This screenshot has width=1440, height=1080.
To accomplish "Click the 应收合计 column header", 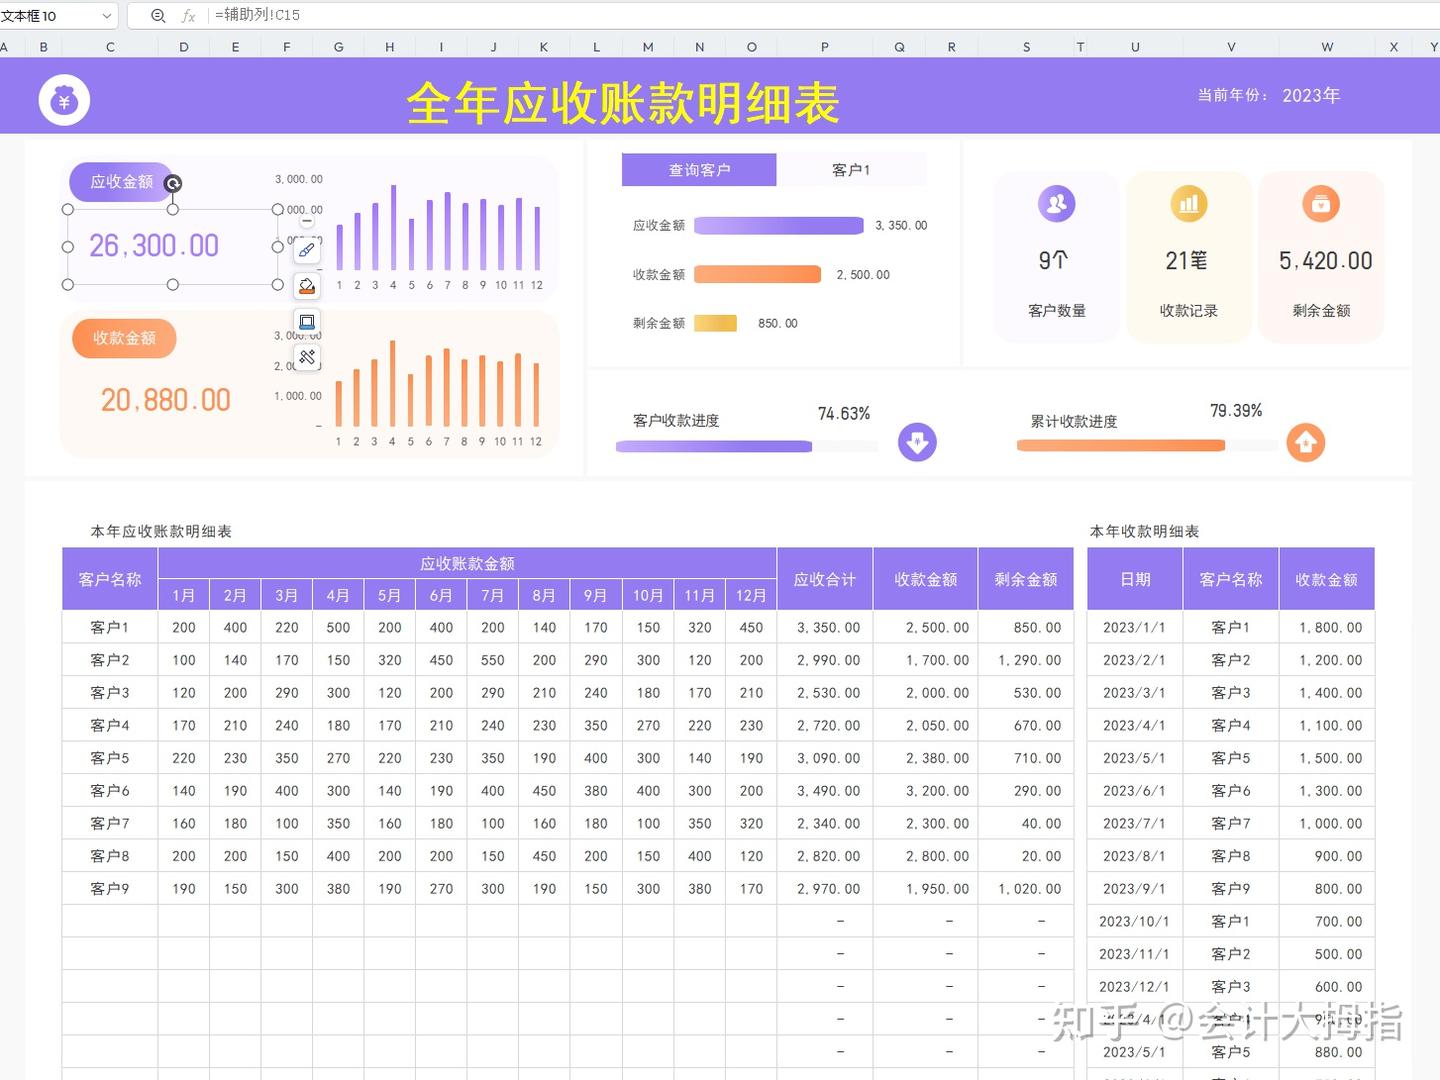I will (x=825, y=579).
